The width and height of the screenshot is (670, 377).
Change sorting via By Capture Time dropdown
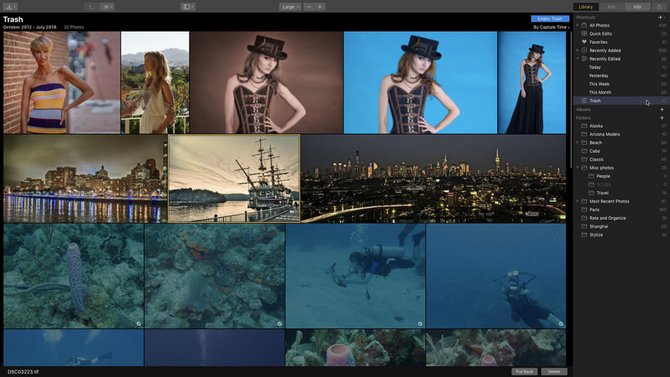(551, 27)
